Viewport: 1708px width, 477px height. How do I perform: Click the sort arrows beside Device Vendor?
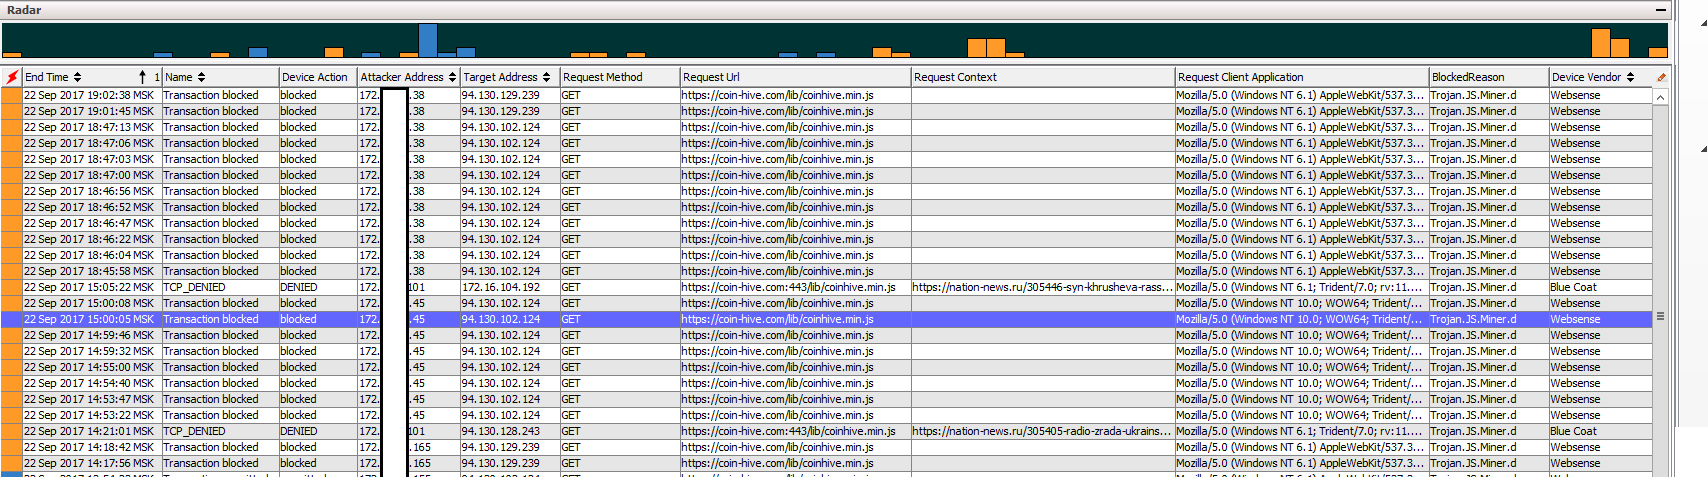click(x=1630, y=77)
